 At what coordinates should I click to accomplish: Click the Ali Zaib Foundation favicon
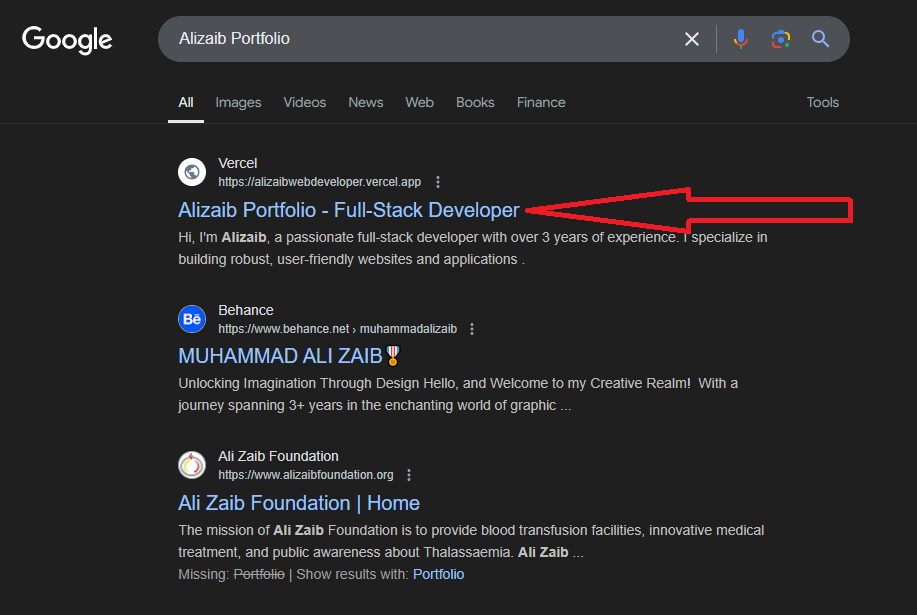point(192,465)
